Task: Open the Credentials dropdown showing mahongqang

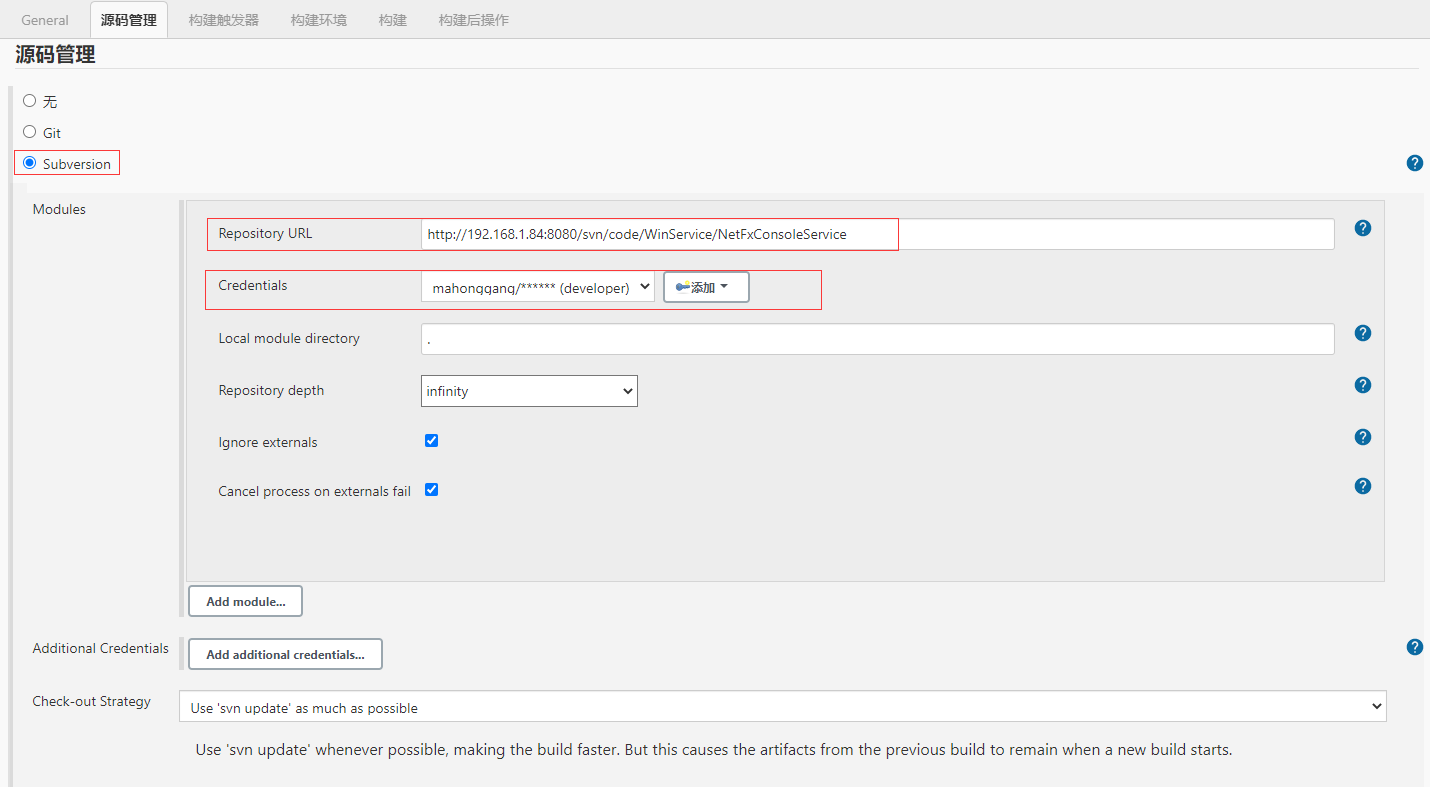Action: pyautogui.click(x=537, y=287)
